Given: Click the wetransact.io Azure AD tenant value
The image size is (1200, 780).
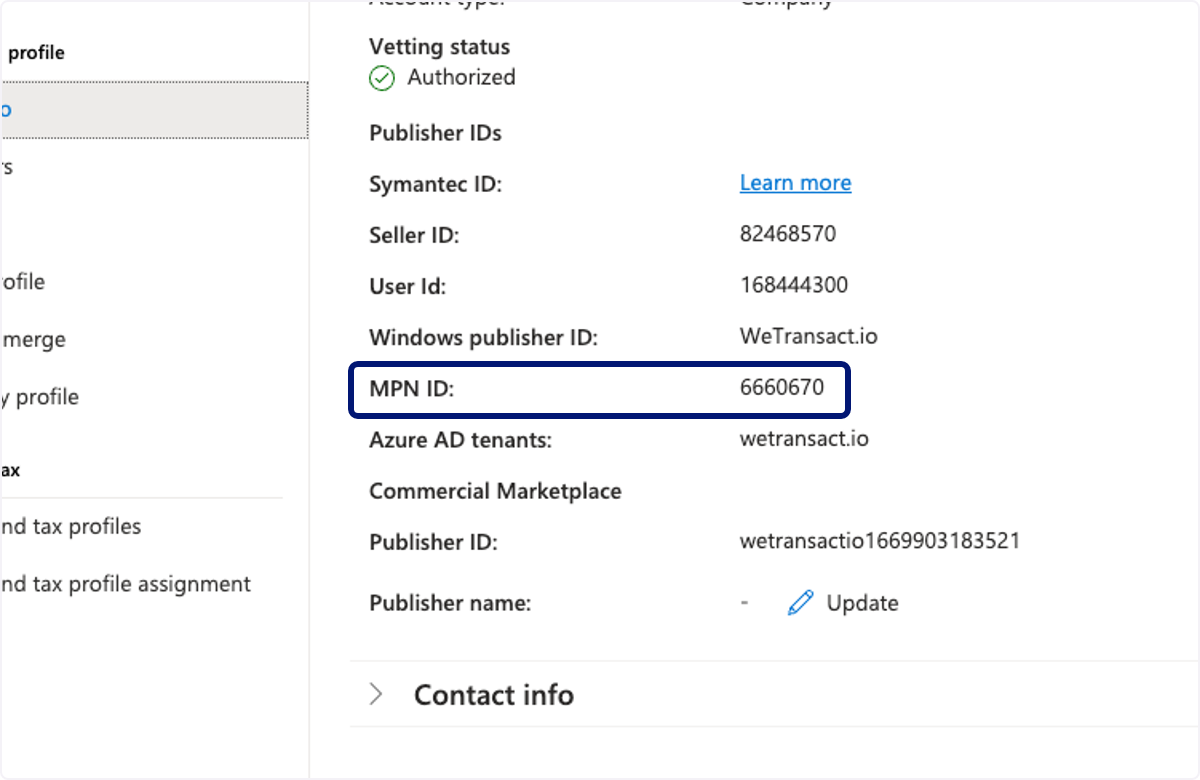Looking at the screenshot, I should click(x=805, y=439).
